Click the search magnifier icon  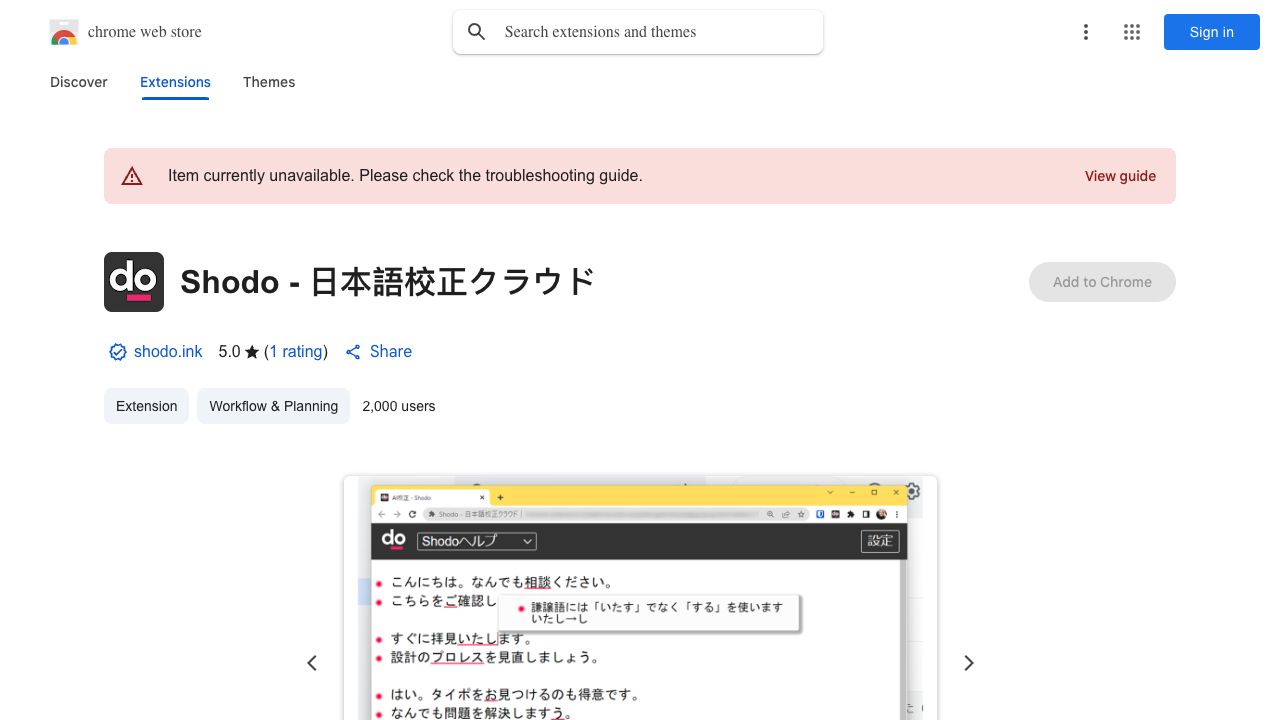tap(477, 32)
